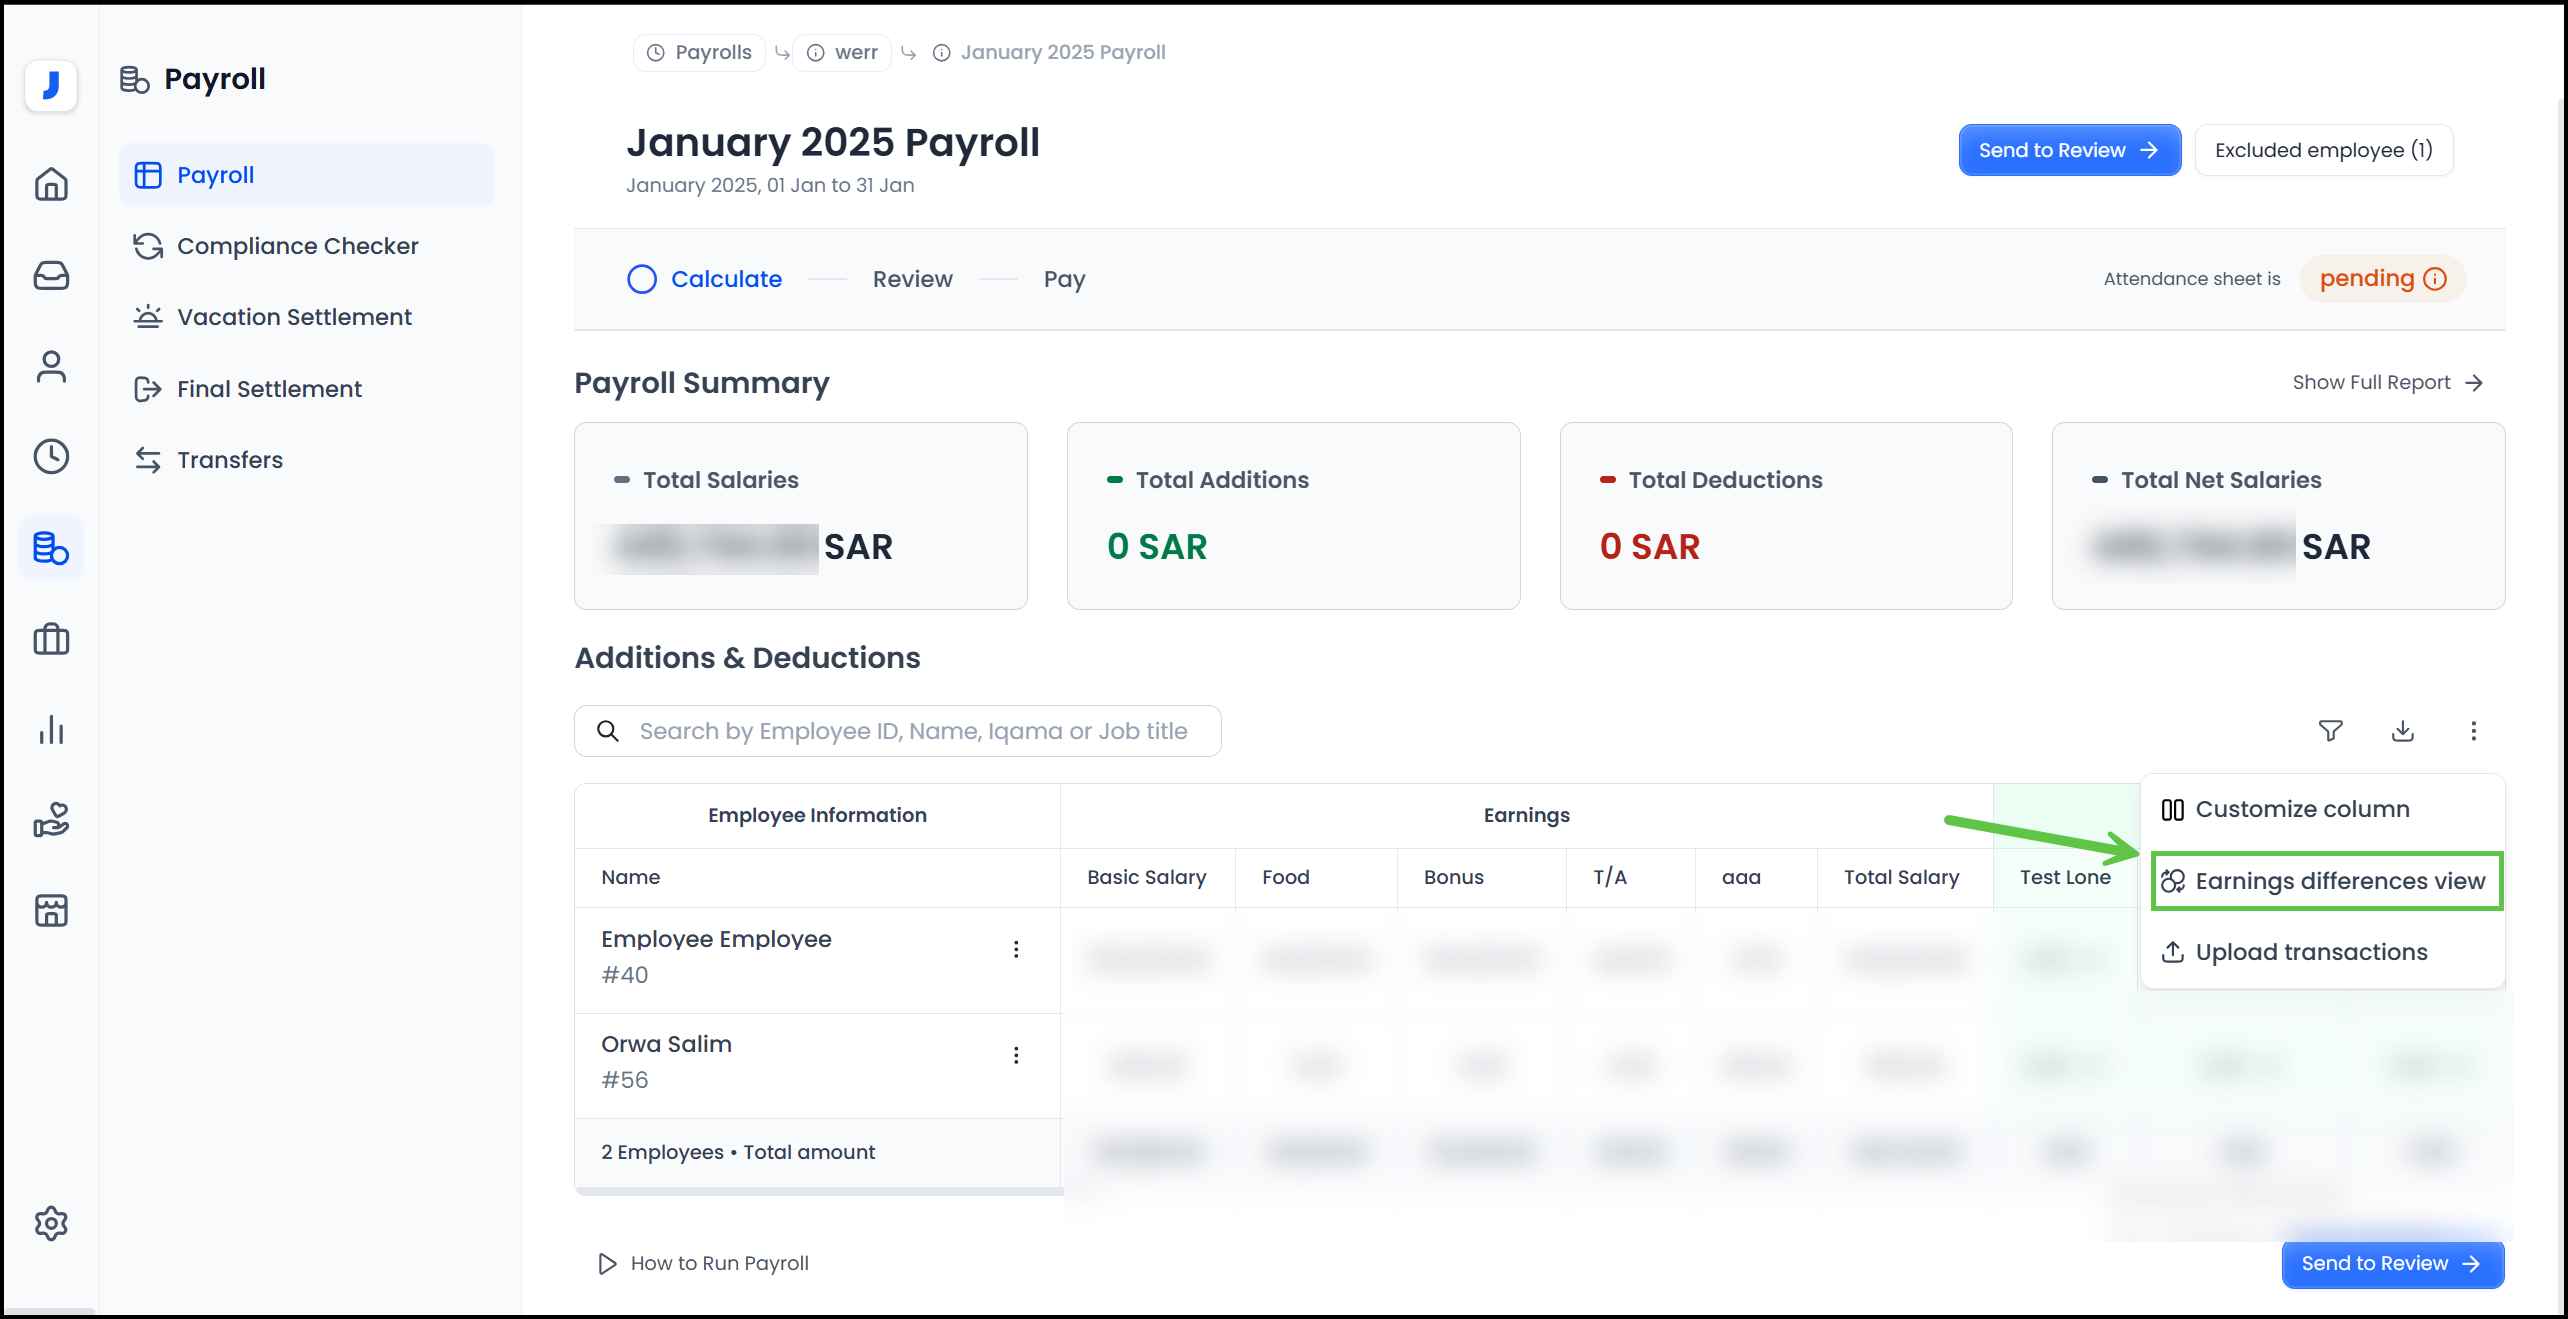2568x1319 pixels.
Task: Open the Home dashboard from the sidebar
Action: pos(51,185)
